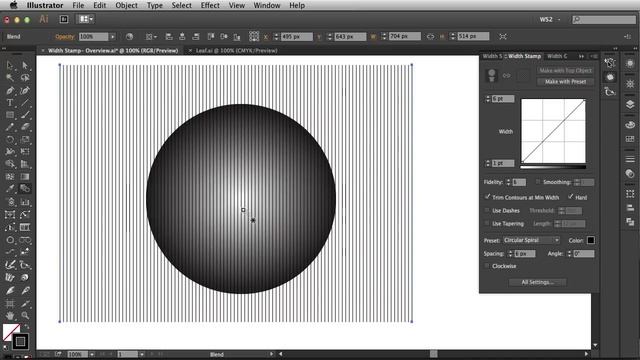Screen dimensions: 640x360
Task: Select the Paintbrush tool
Action: click(25, 115)
